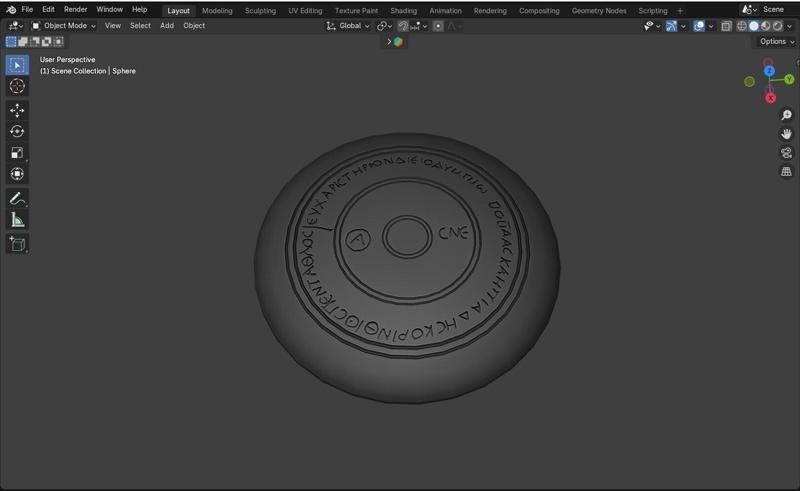
Task: Expand the Global transform orientation dropdown
Action: click(348, 26)
